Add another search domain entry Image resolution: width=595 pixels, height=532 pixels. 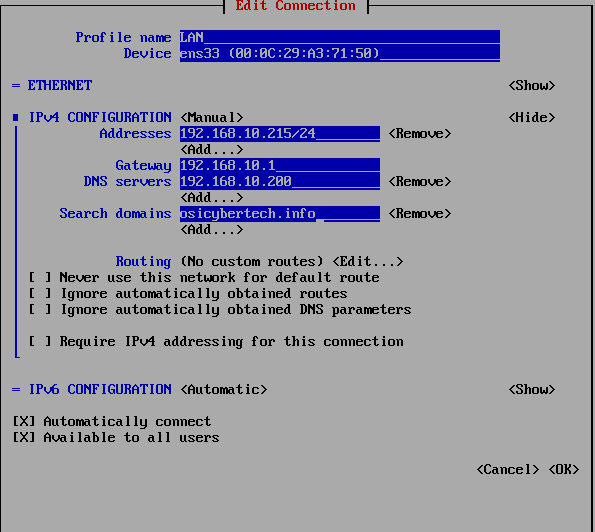click(212, 230)
